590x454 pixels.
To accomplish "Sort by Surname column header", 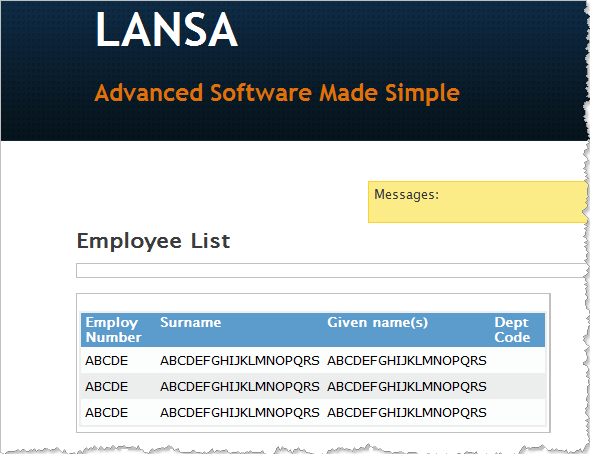I will (190, 322).
